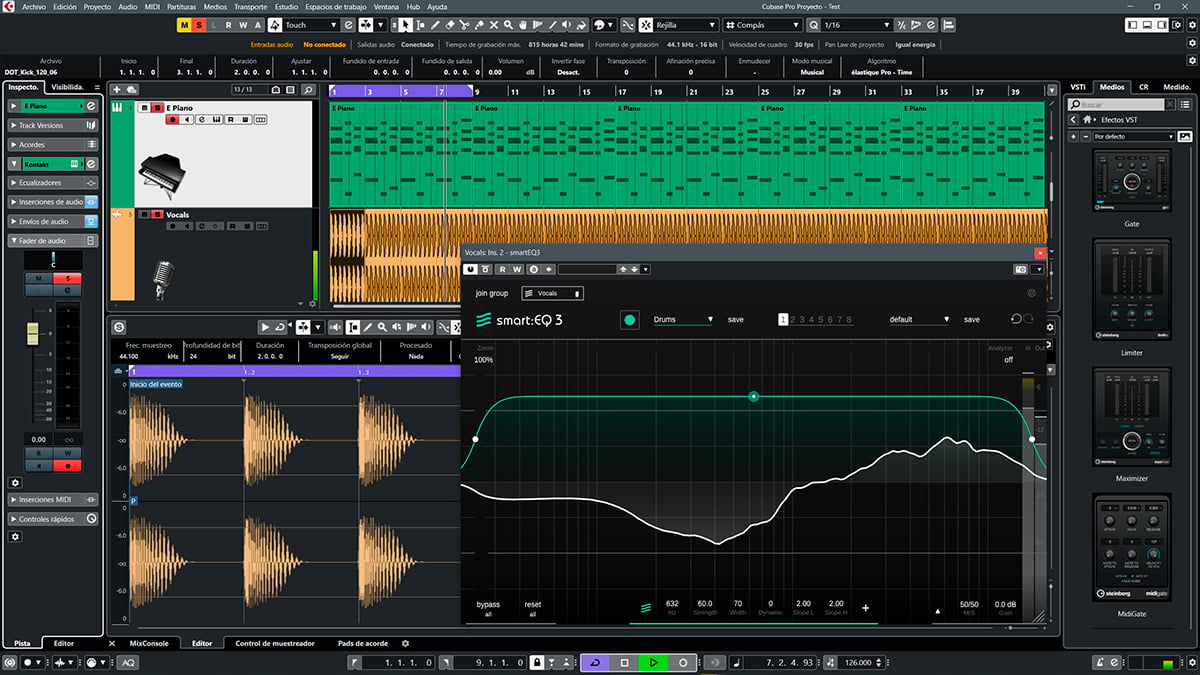Select smart:EQ state slot 1
This screenshot has height=675, width=1200.
tap(784, 320)
